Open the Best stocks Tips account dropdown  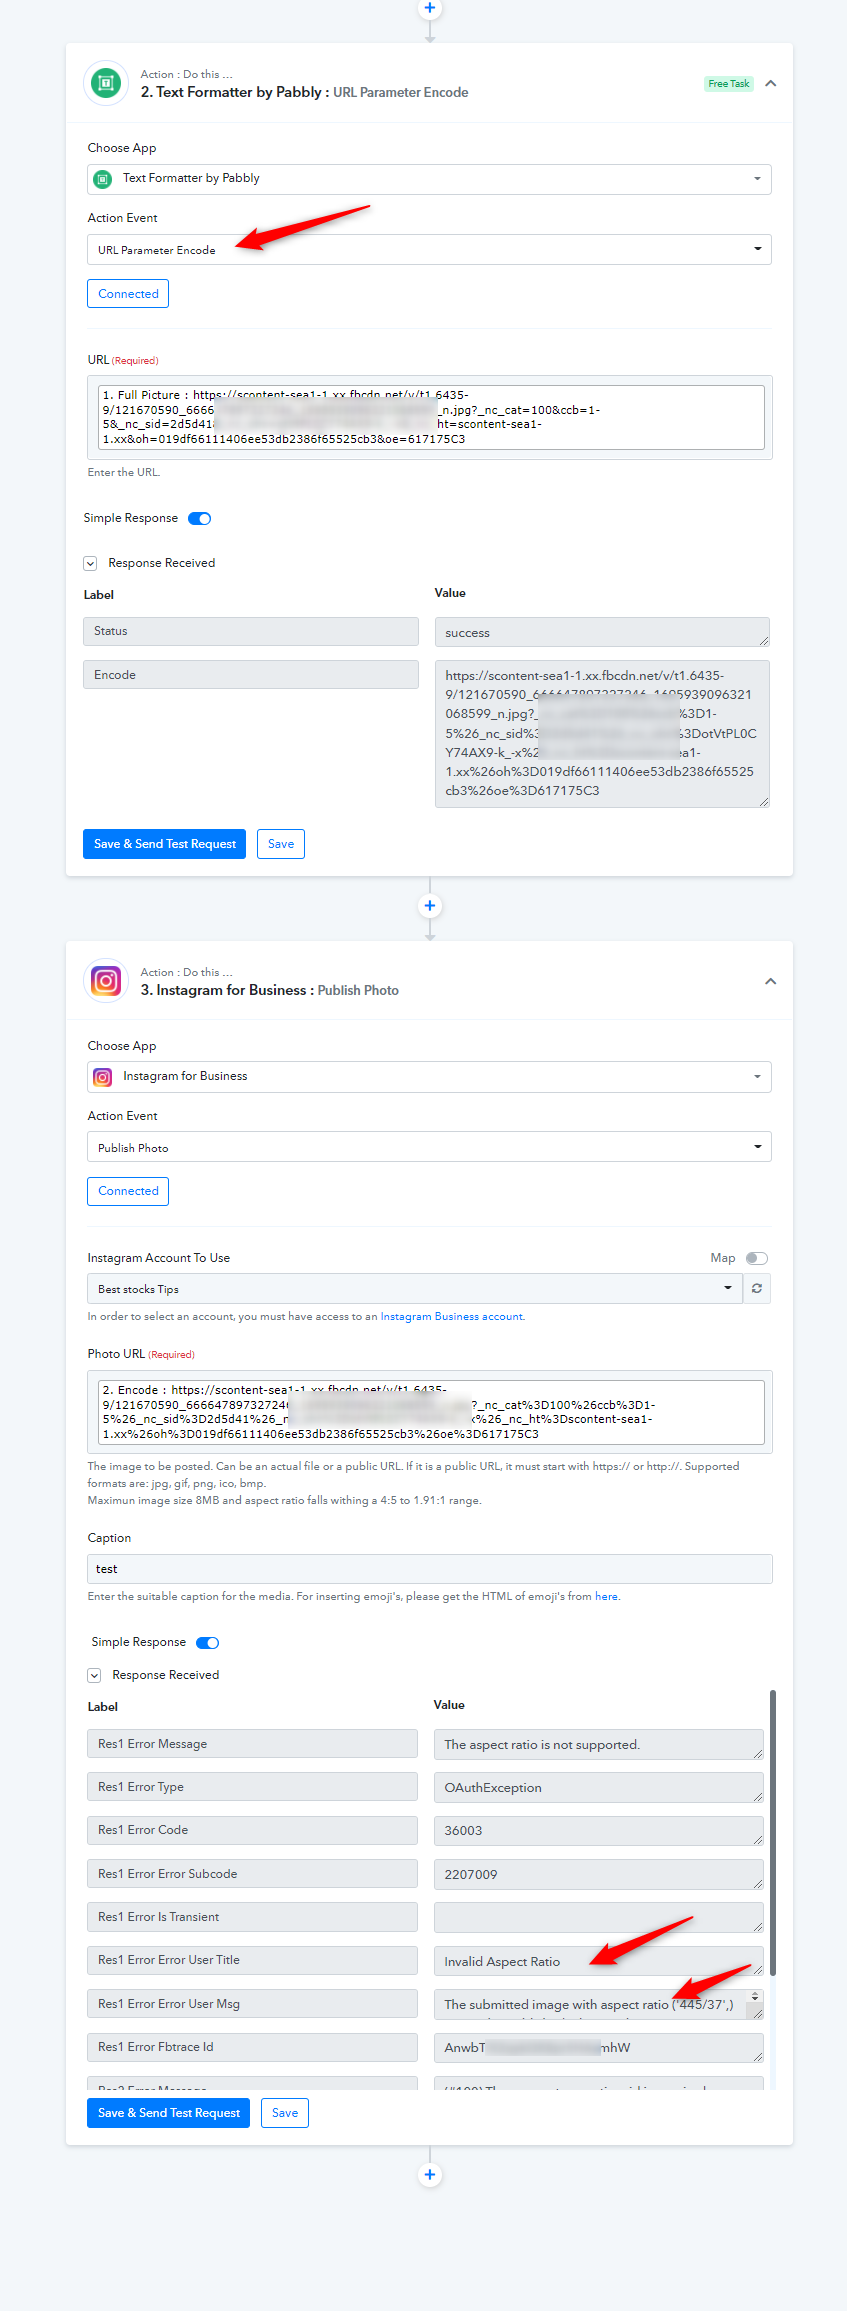[x=415, y=1288]
